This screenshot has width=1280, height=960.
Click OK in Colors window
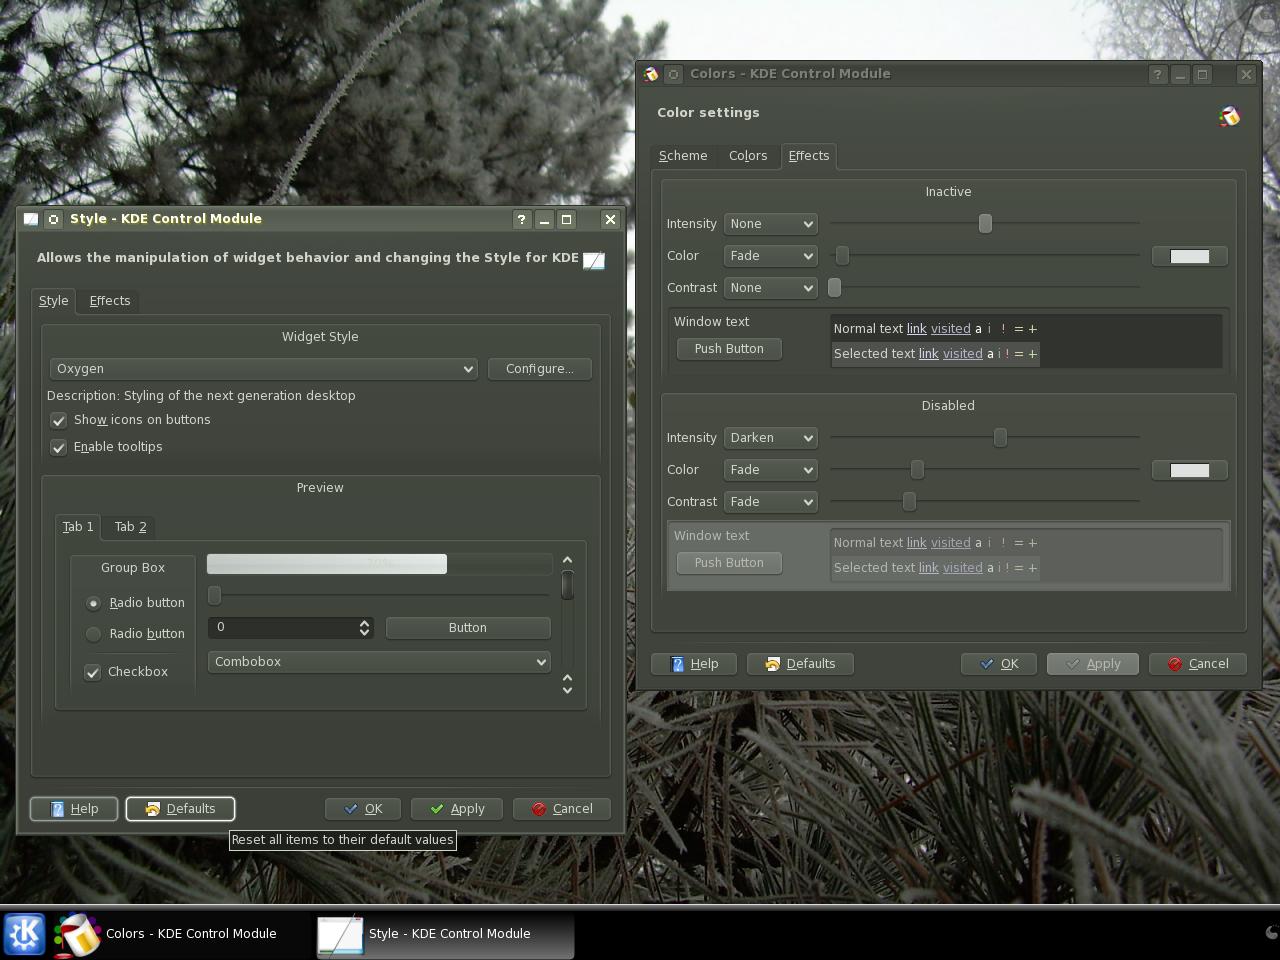tap(999, 664)
